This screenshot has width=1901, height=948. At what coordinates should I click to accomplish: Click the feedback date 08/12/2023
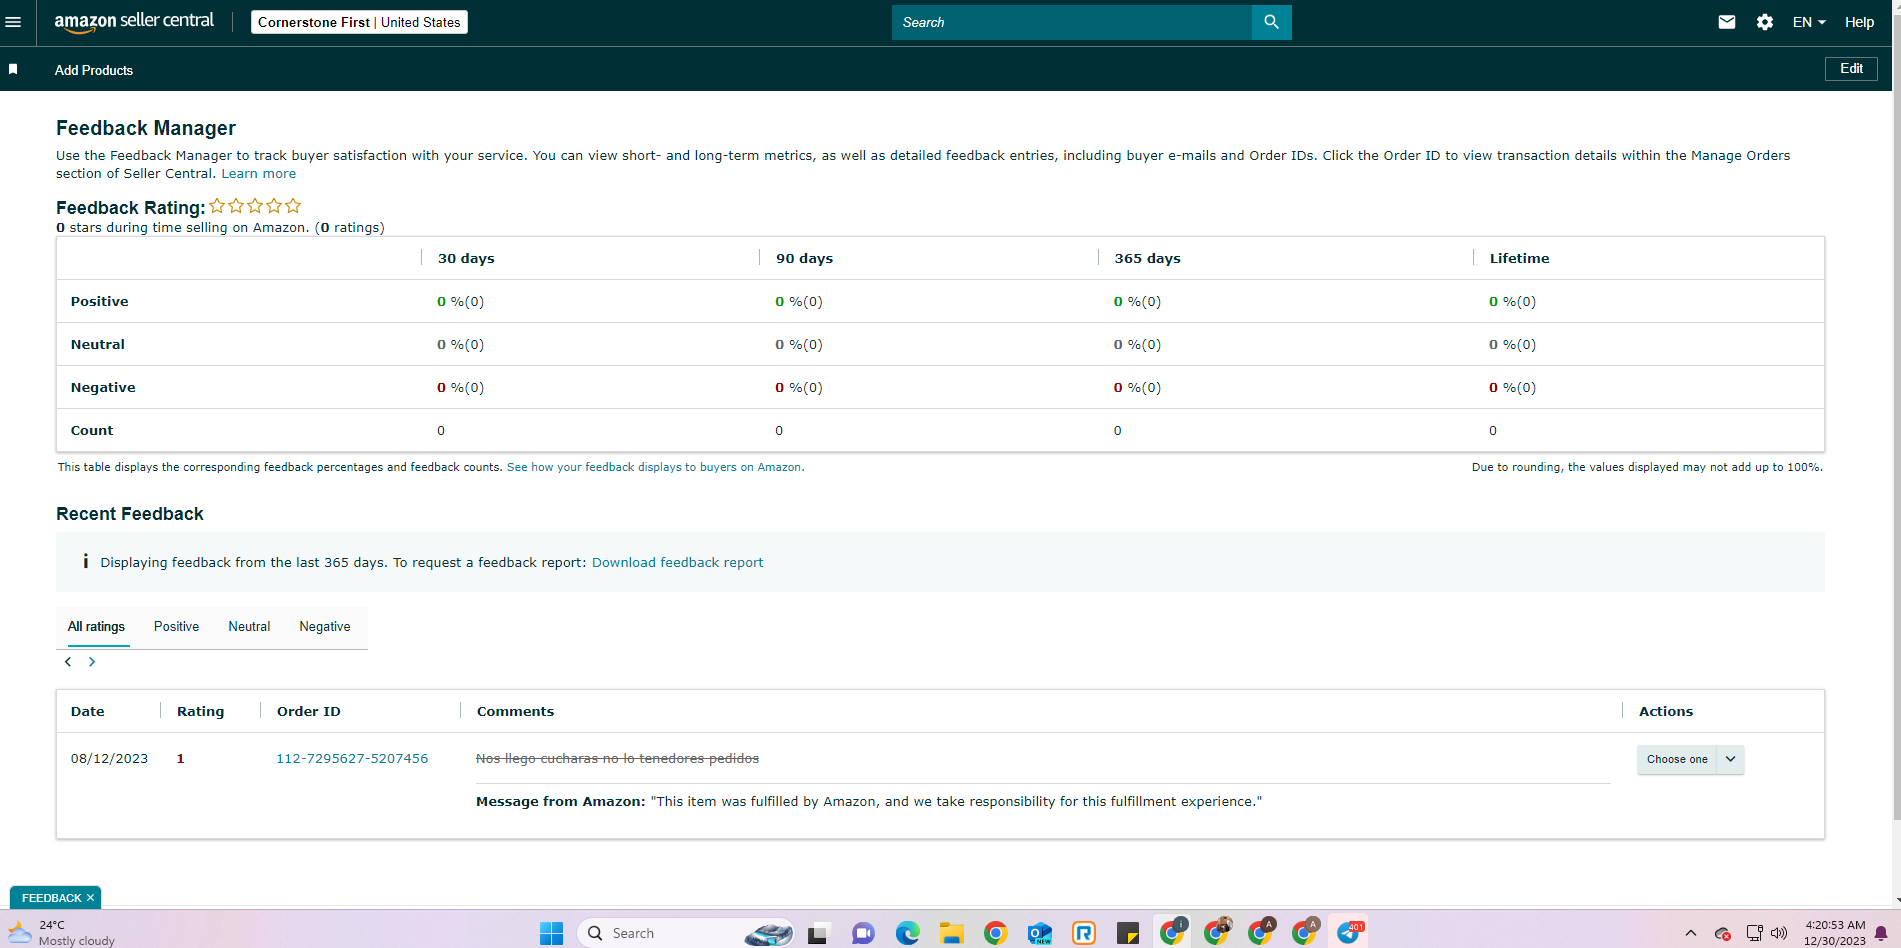(x=109, y=759)
